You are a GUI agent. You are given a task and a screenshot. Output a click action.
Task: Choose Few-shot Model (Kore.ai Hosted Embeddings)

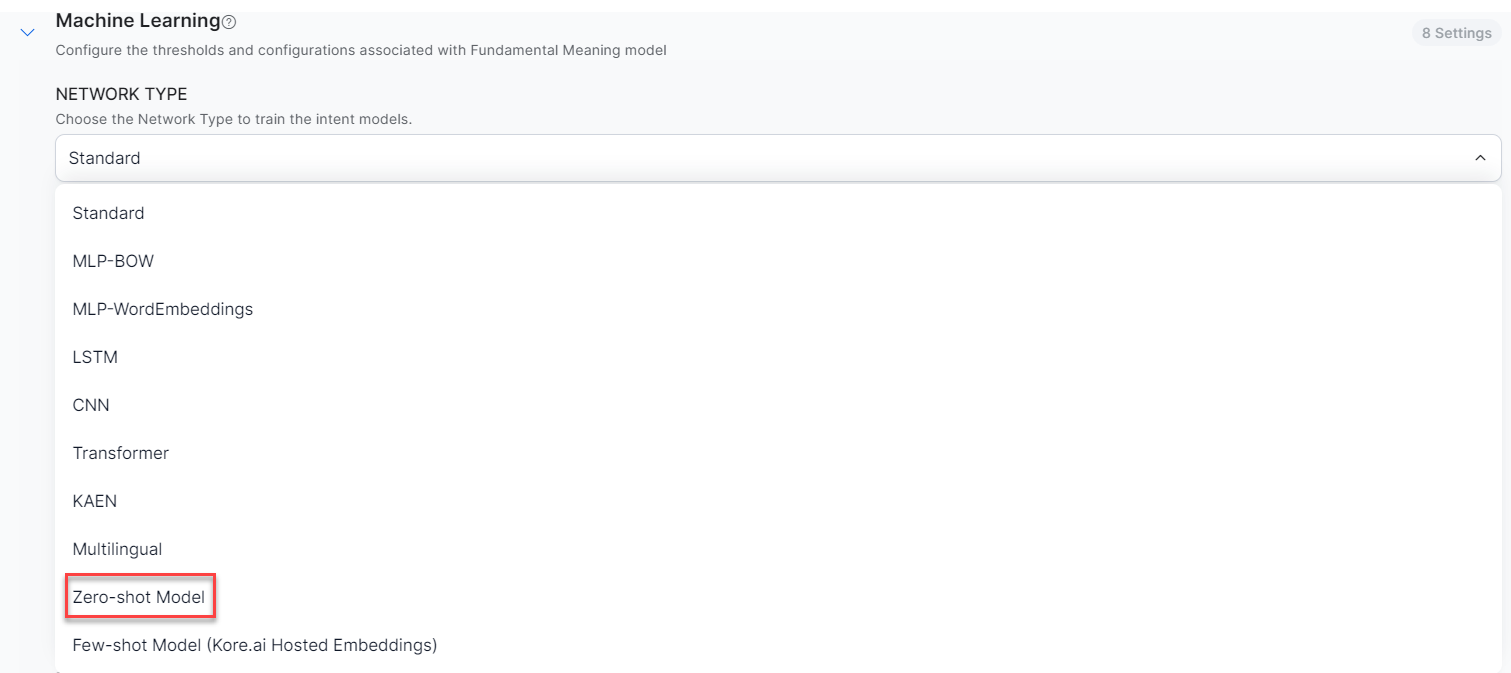(x=254, y=645)
